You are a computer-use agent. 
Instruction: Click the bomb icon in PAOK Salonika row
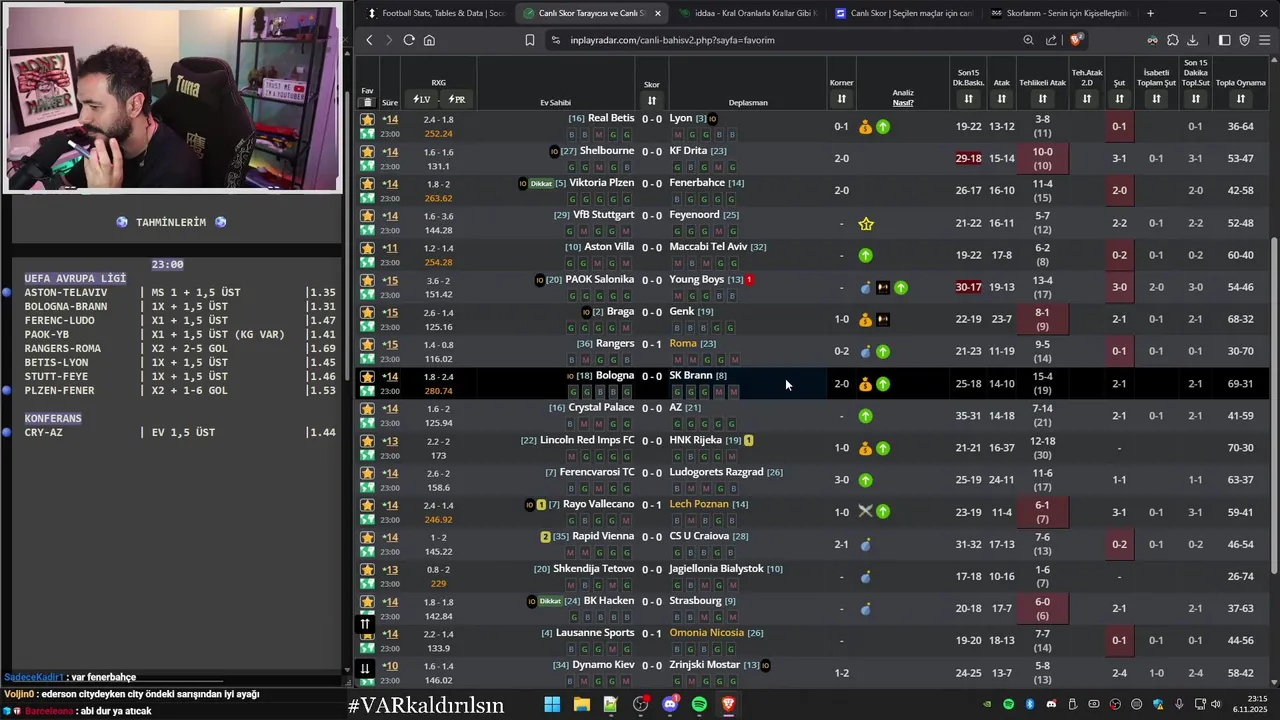tap(866, 288)
